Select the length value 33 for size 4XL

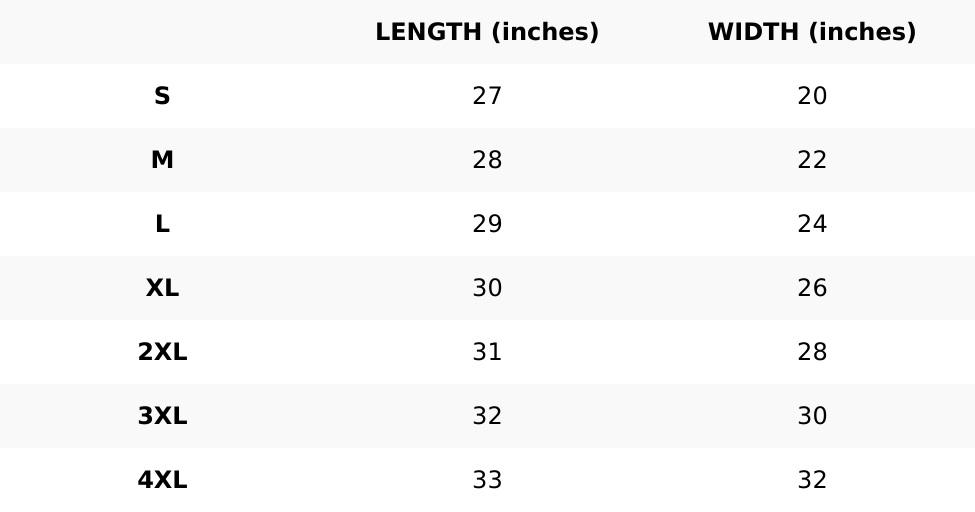(x=487, y=480)
